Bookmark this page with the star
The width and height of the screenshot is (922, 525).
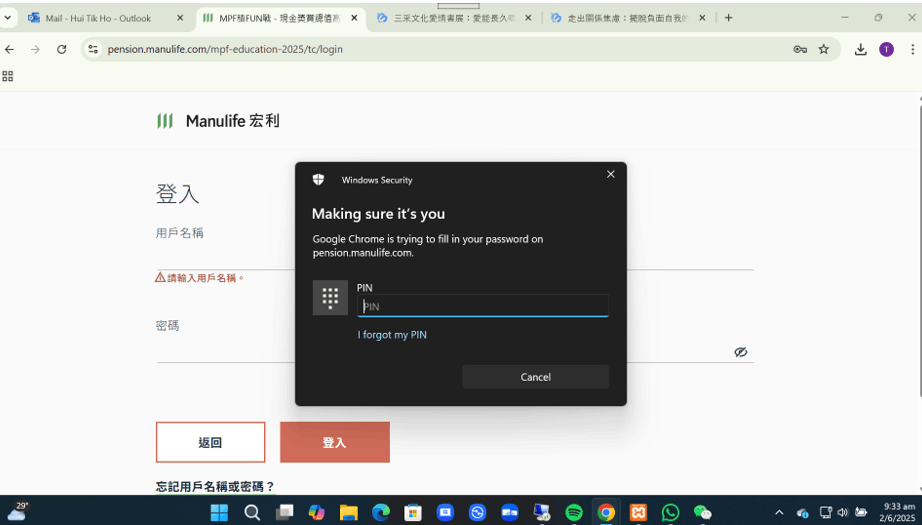coord(824,49)
